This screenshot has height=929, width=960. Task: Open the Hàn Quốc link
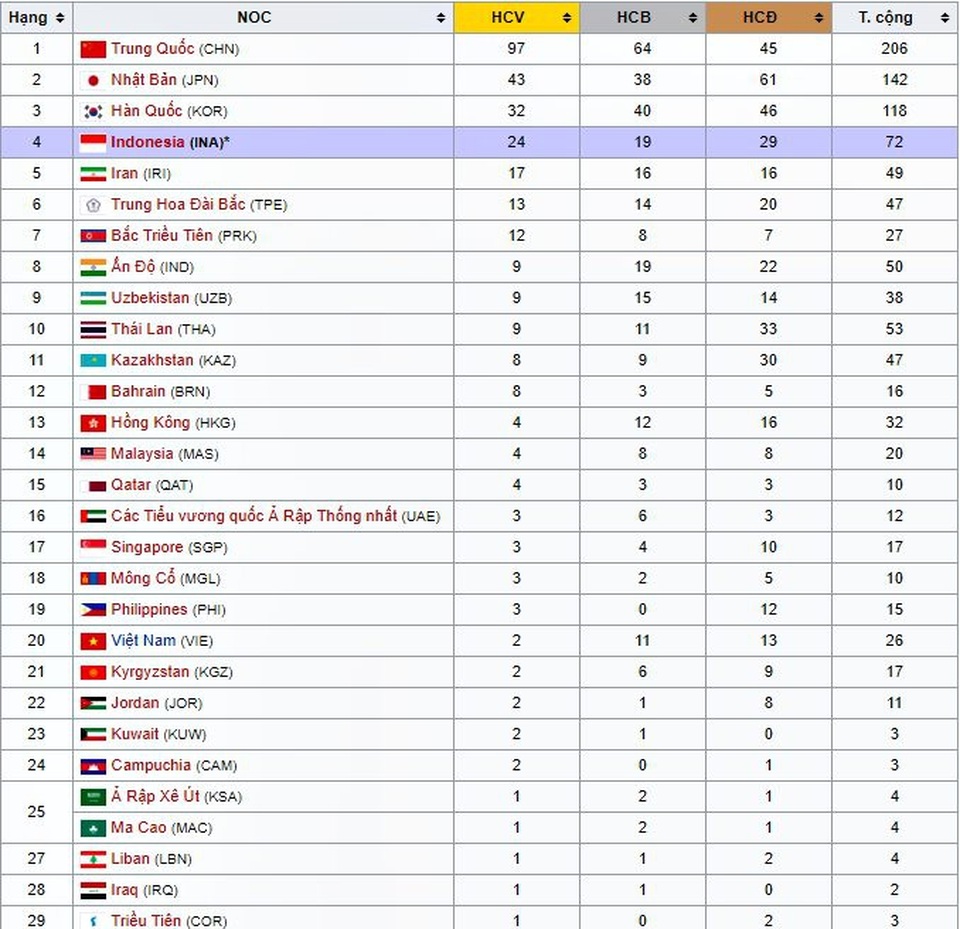tap(146, 111)
